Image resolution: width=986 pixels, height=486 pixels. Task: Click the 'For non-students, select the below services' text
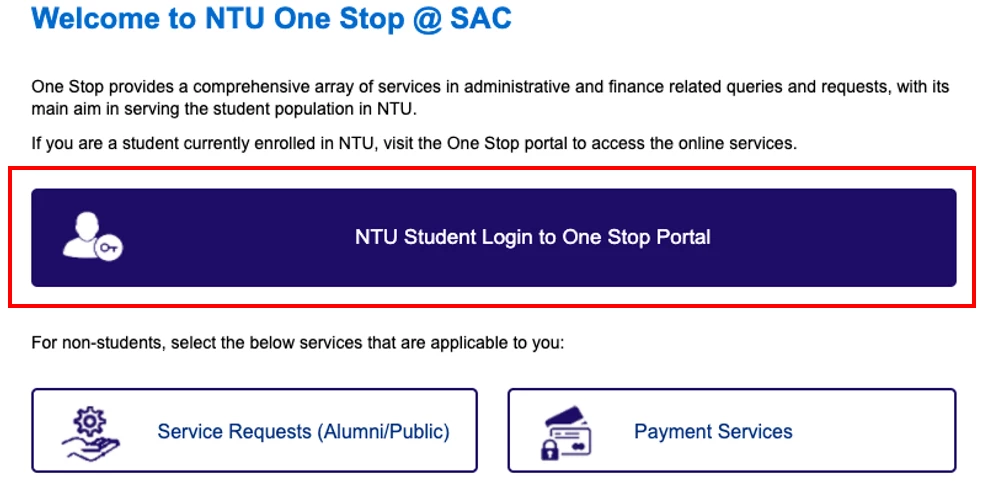point(299,344)
